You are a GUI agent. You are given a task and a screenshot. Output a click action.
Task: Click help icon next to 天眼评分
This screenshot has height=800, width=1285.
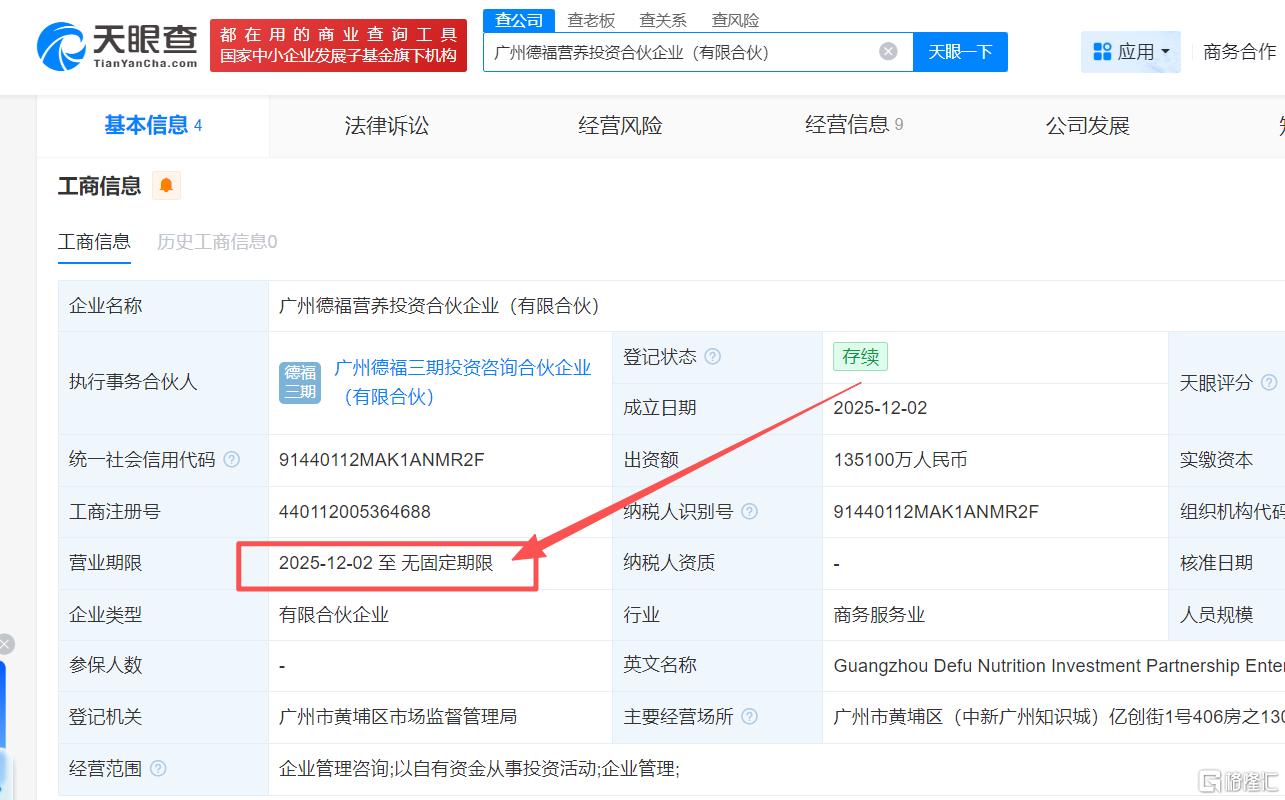tap(1269, 383)
